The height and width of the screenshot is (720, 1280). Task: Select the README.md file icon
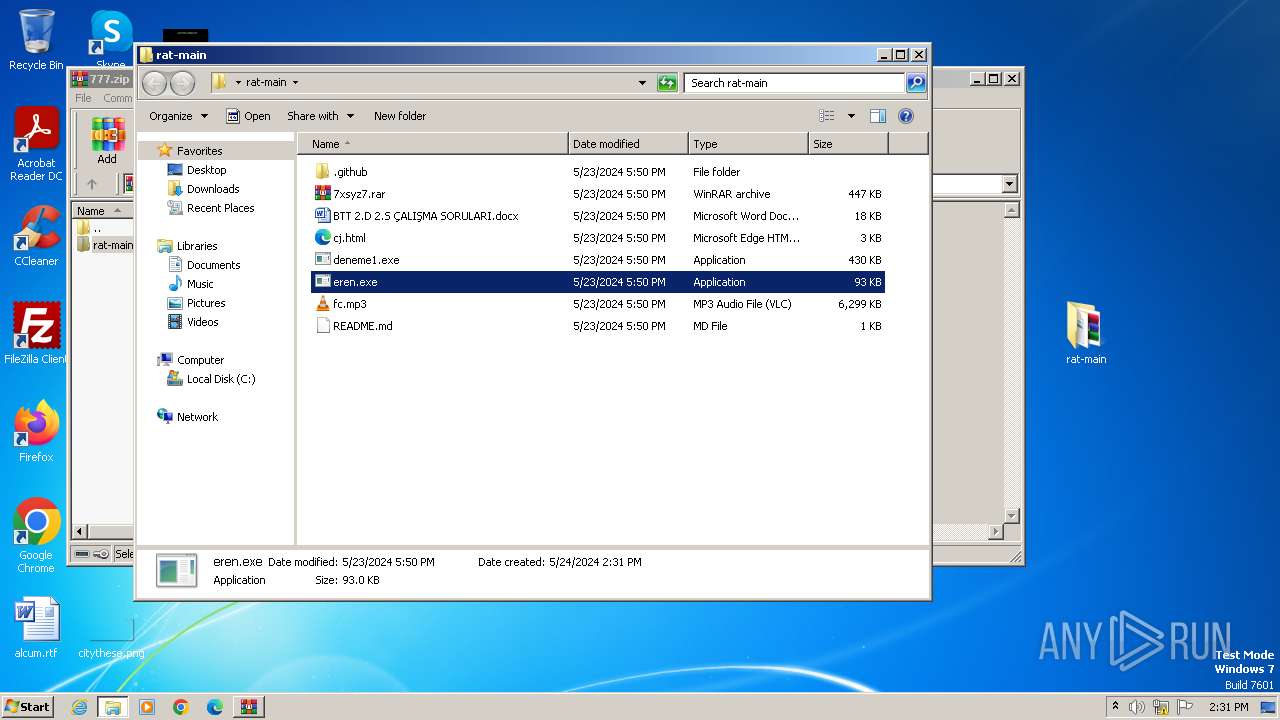[x=322, y=326]
